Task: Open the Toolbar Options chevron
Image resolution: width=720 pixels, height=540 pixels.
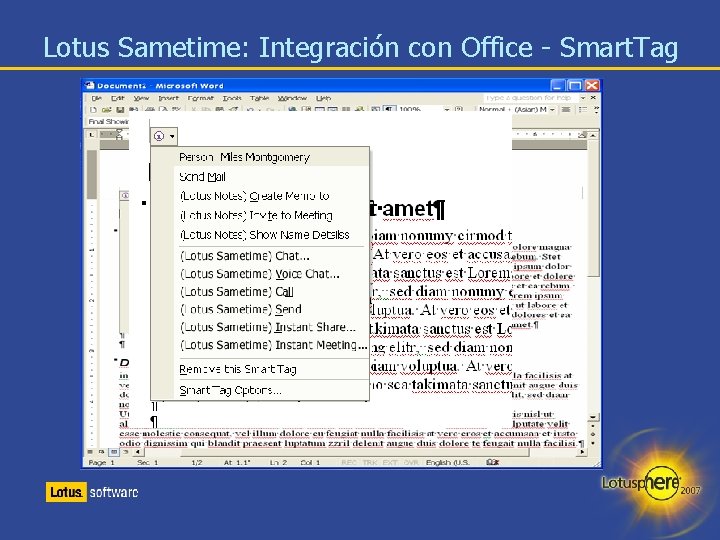Action: [x=596, y=110]
